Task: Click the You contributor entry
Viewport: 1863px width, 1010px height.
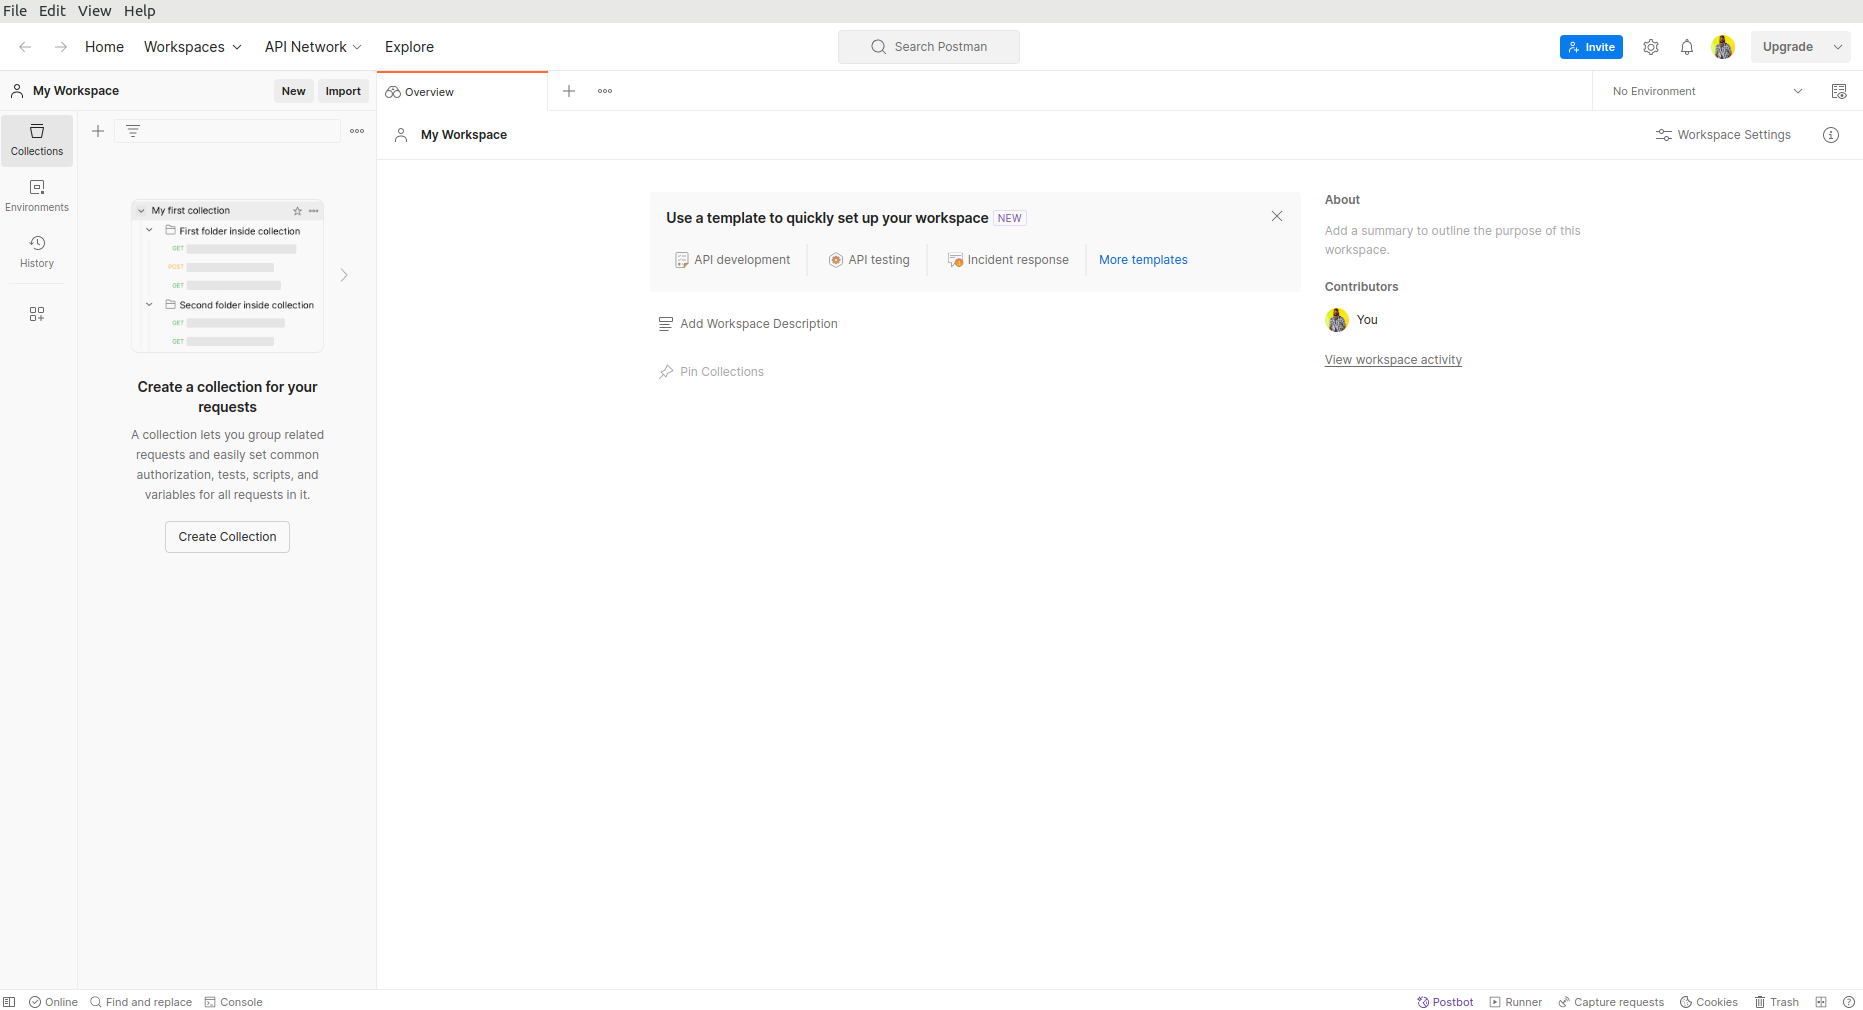Action: click(x=1352, y=320)
